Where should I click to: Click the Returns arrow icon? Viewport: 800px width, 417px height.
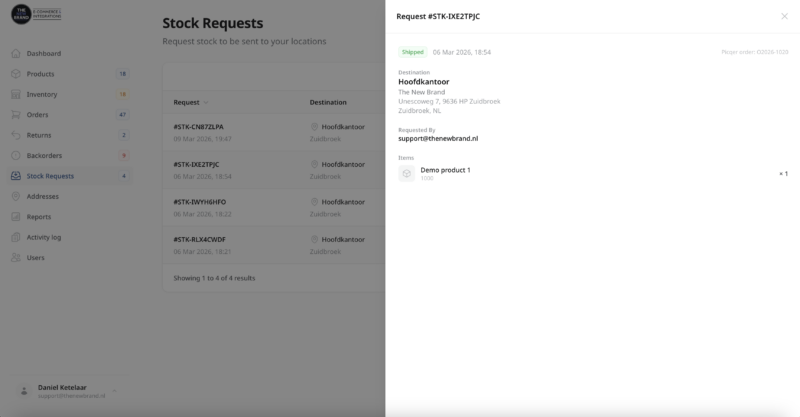click(x=16, y=135)
